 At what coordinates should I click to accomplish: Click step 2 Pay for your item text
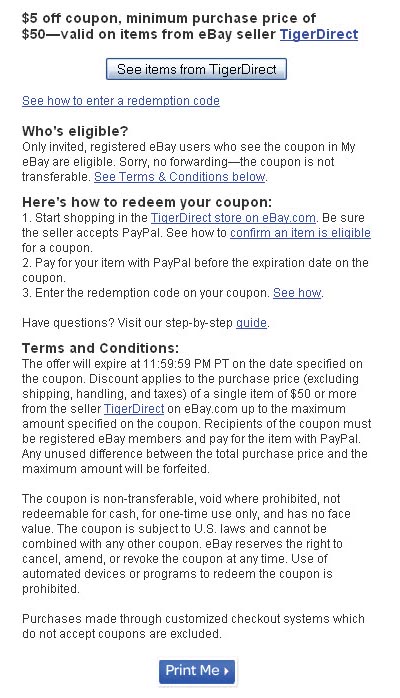coord(195,270)
